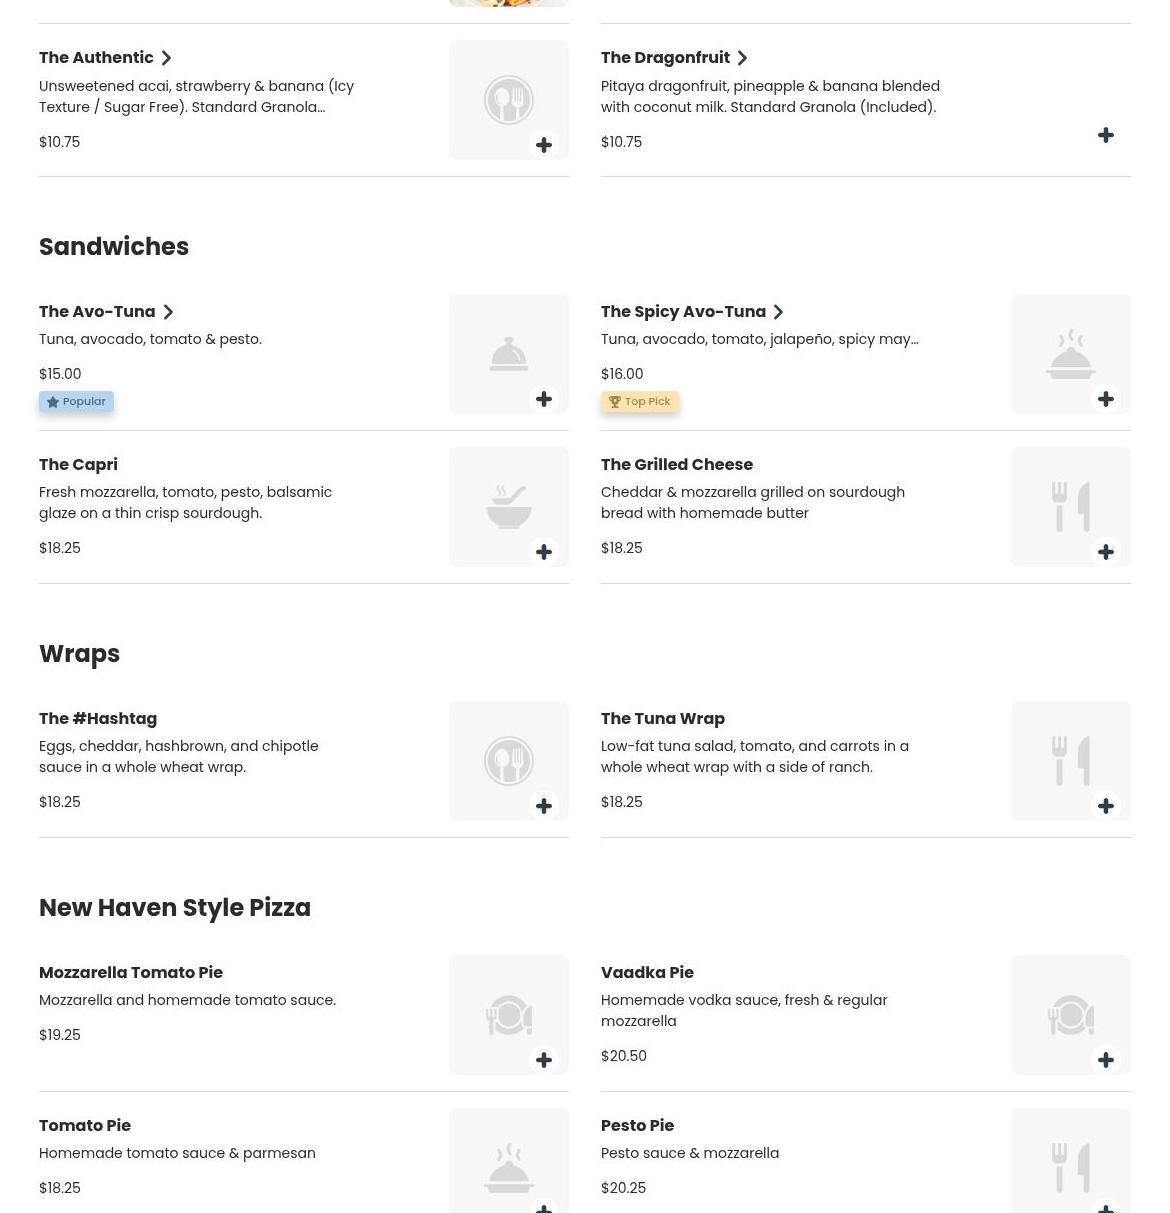This screenshot has width=1170, height=1213.
Task: Add The Dragonfruit bowl with plus icon
Action: pyautogui.click(x=1106, y=135)
